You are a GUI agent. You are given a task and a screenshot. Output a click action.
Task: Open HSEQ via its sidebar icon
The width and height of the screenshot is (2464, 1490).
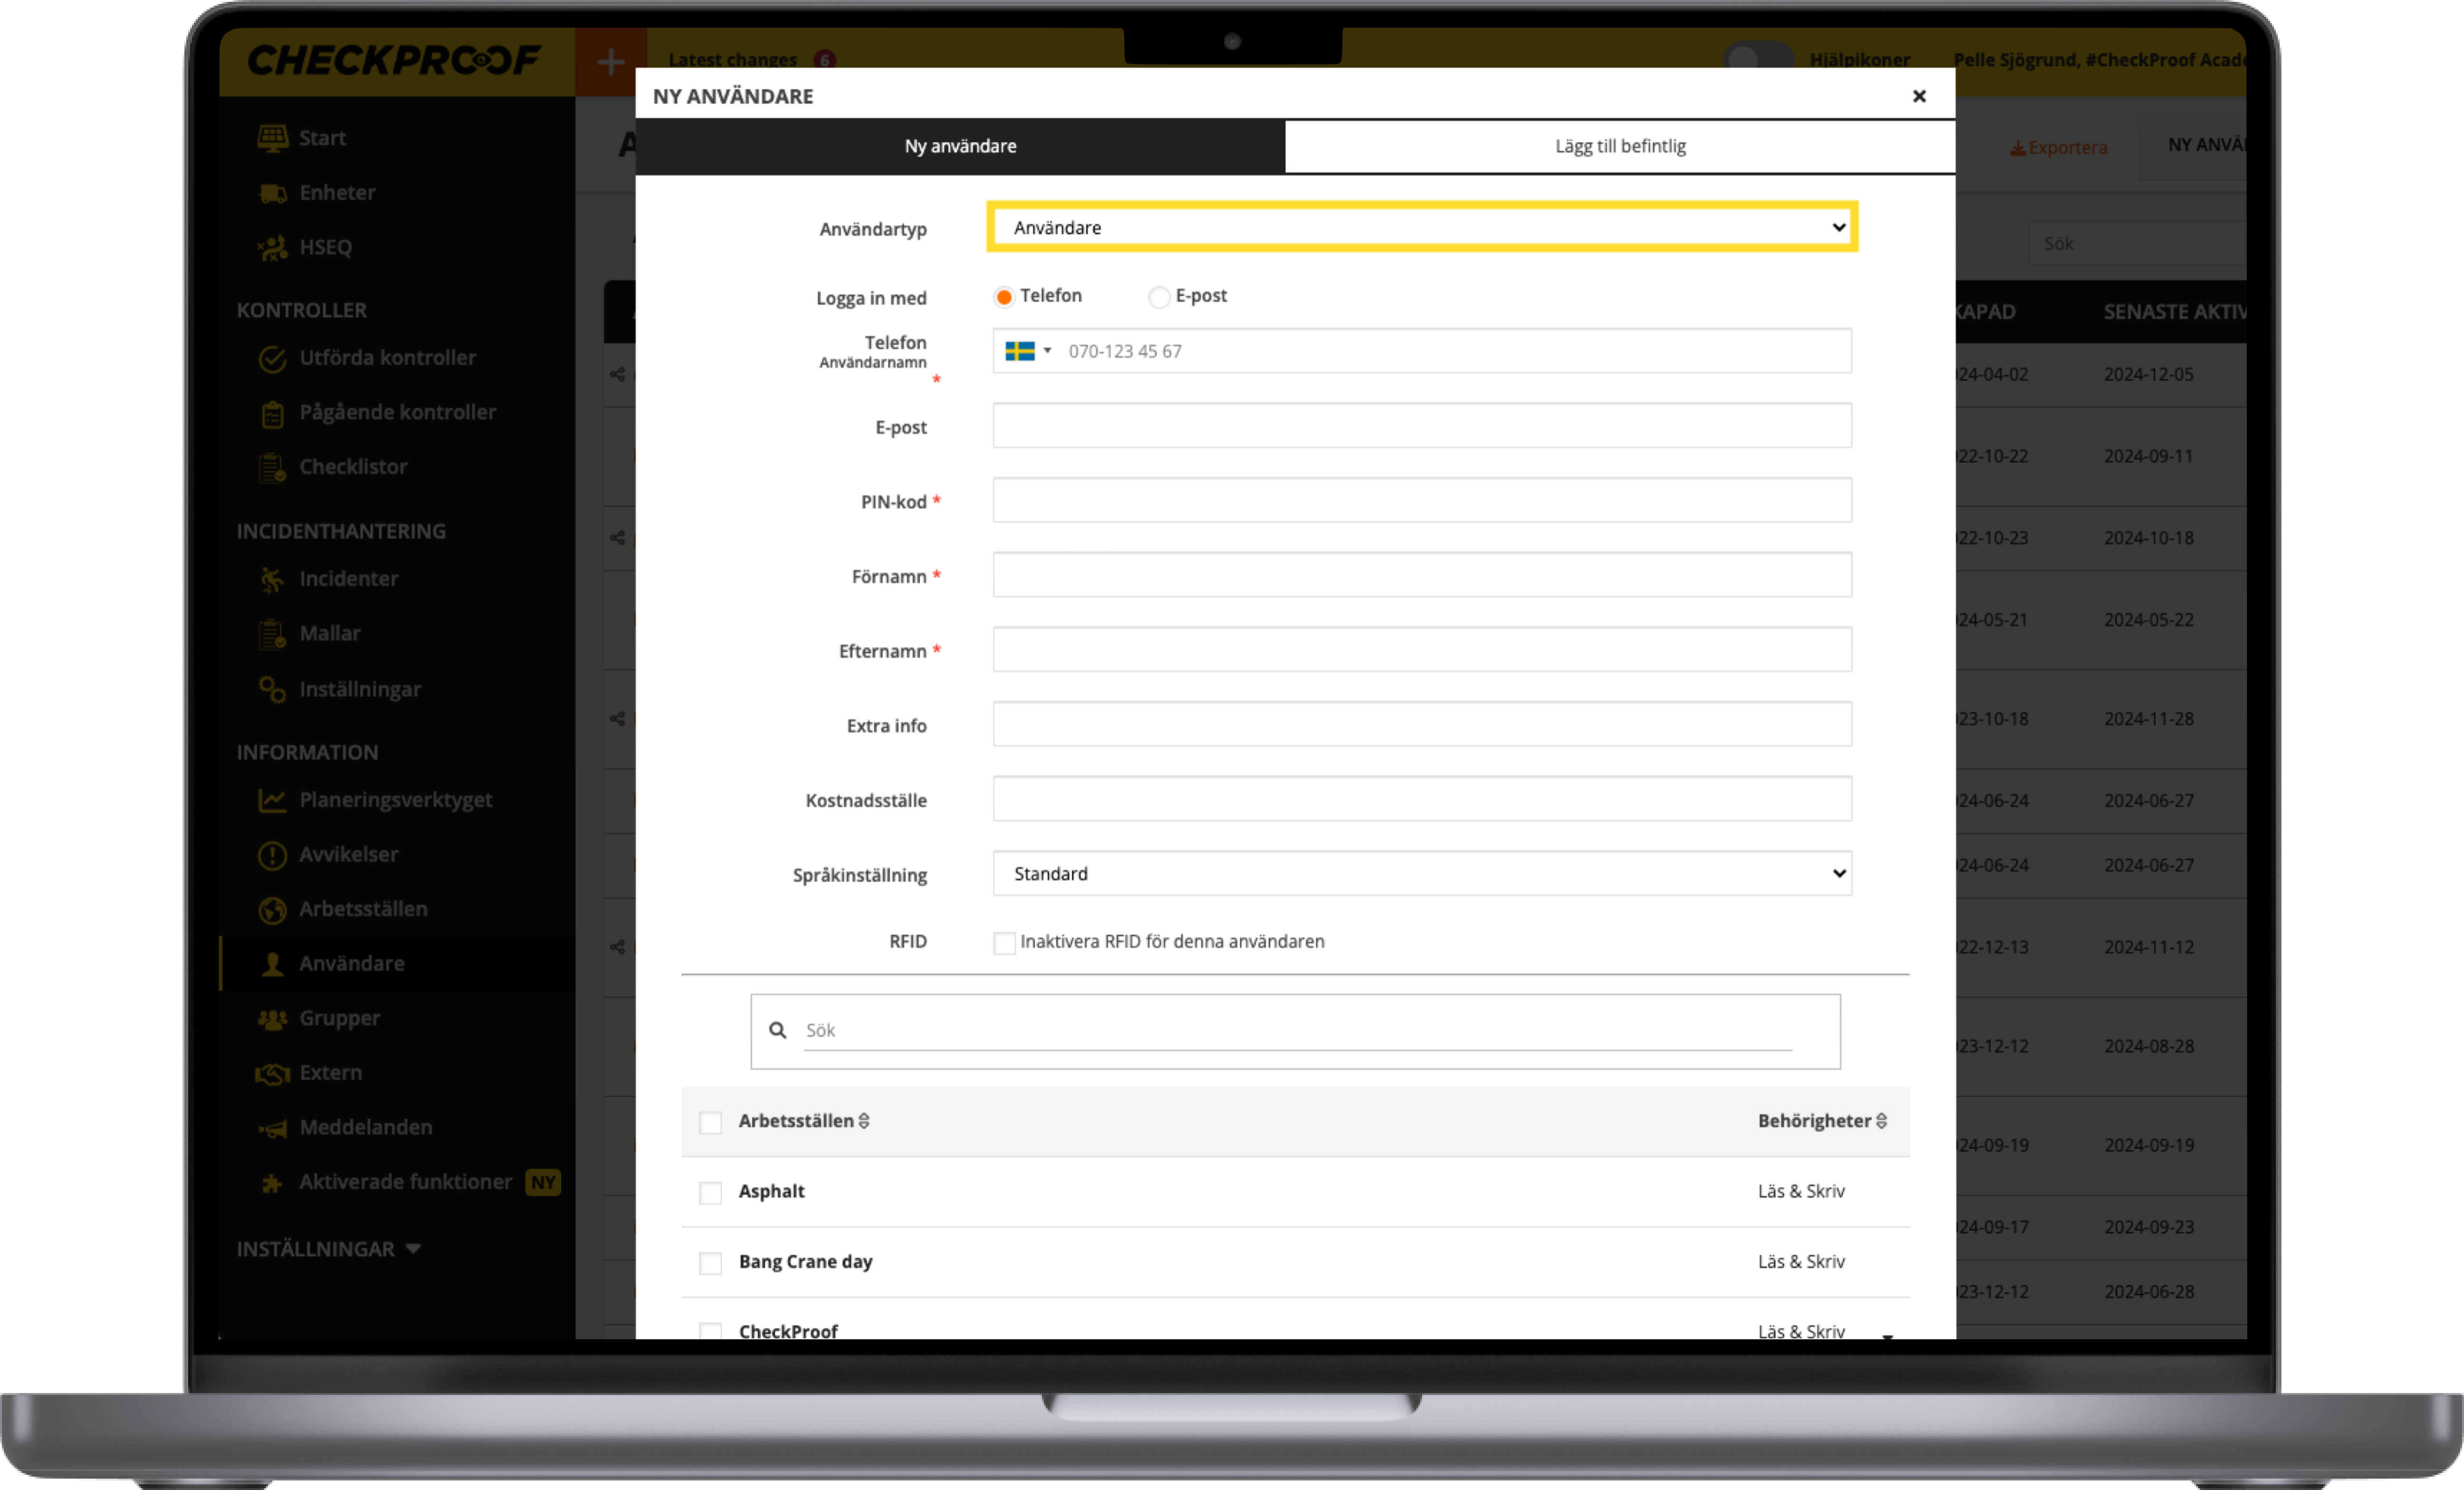[x=272, y=248]
